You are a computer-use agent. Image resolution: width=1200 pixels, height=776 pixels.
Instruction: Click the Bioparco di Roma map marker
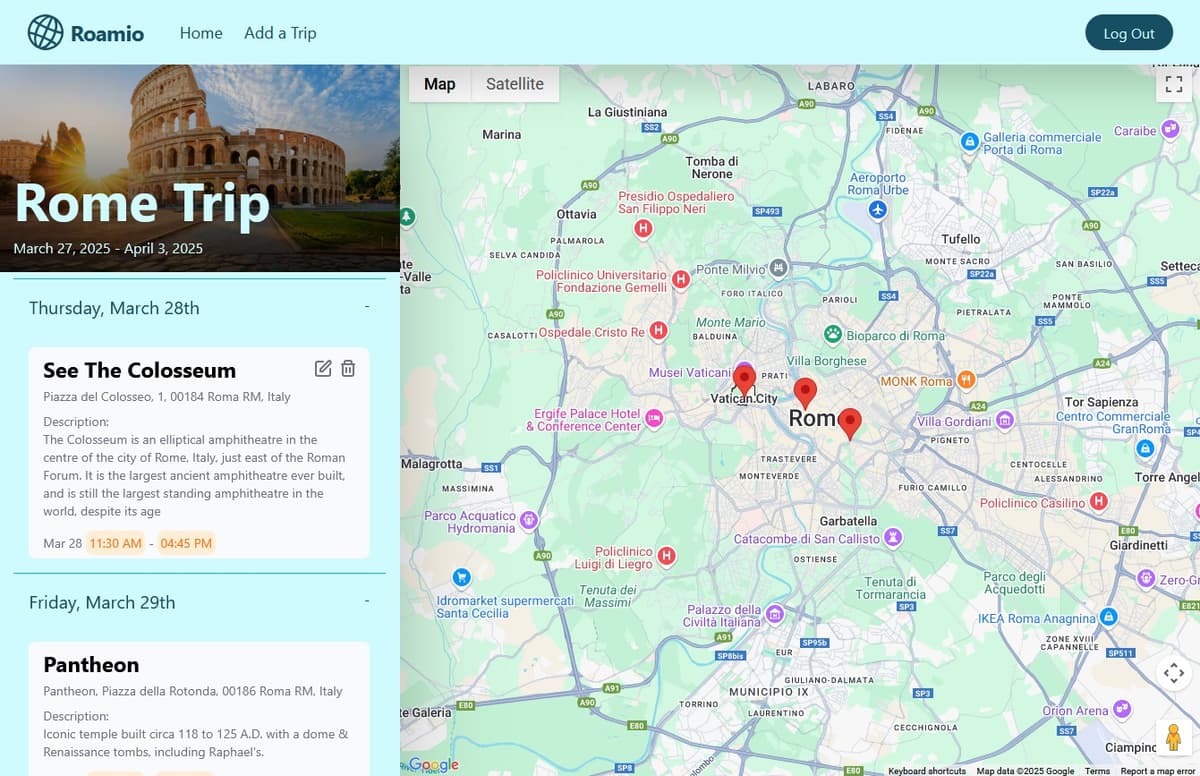click(832, 334)
